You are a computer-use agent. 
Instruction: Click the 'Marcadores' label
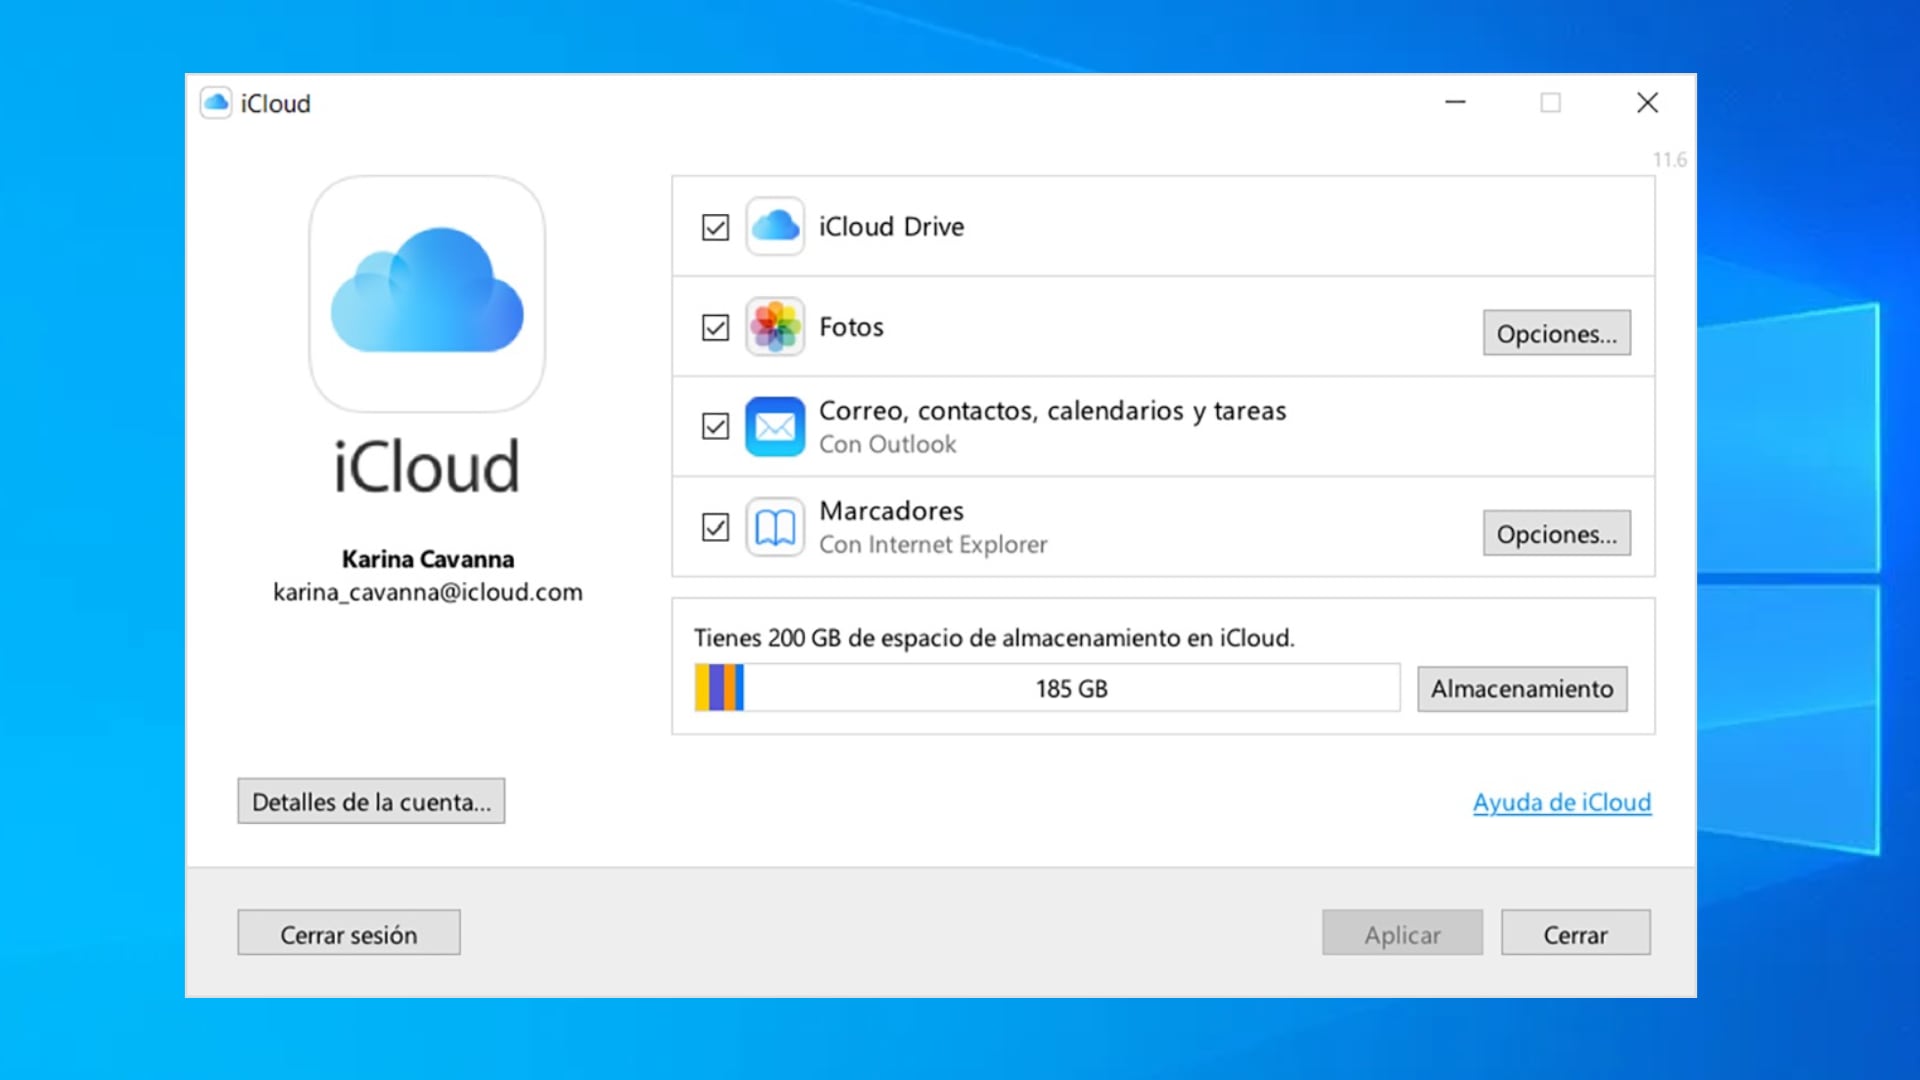(x=892, y=511)
